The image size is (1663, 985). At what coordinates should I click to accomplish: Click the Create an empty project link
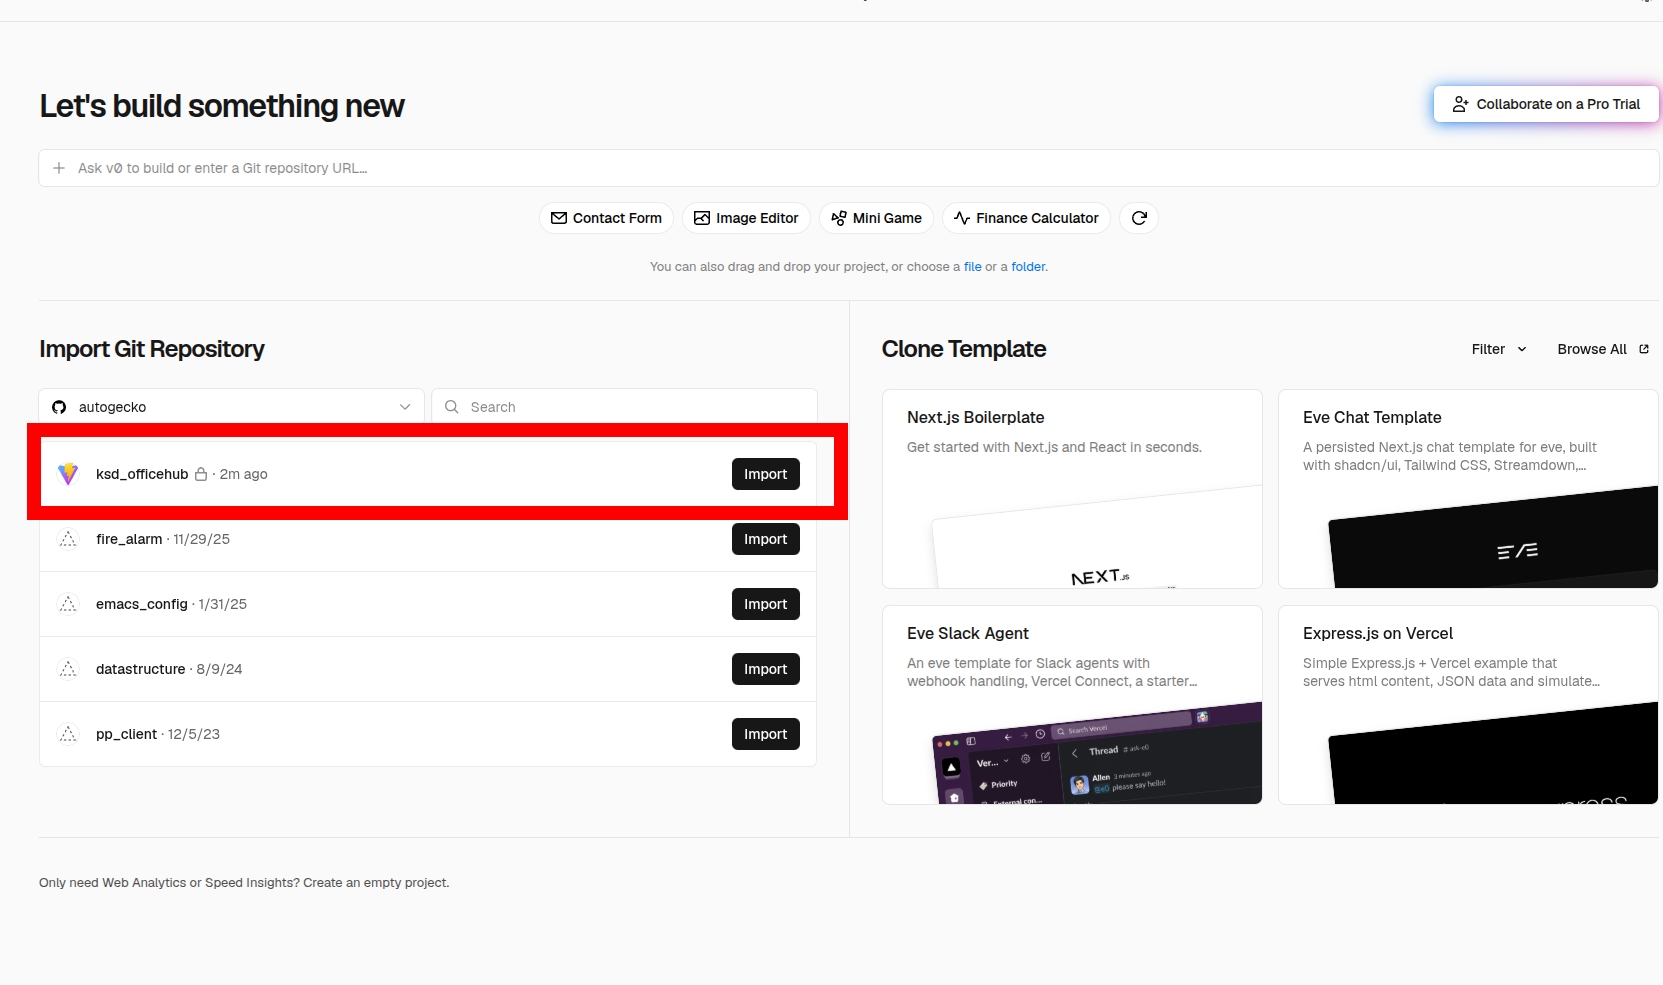tap(376, 883)
